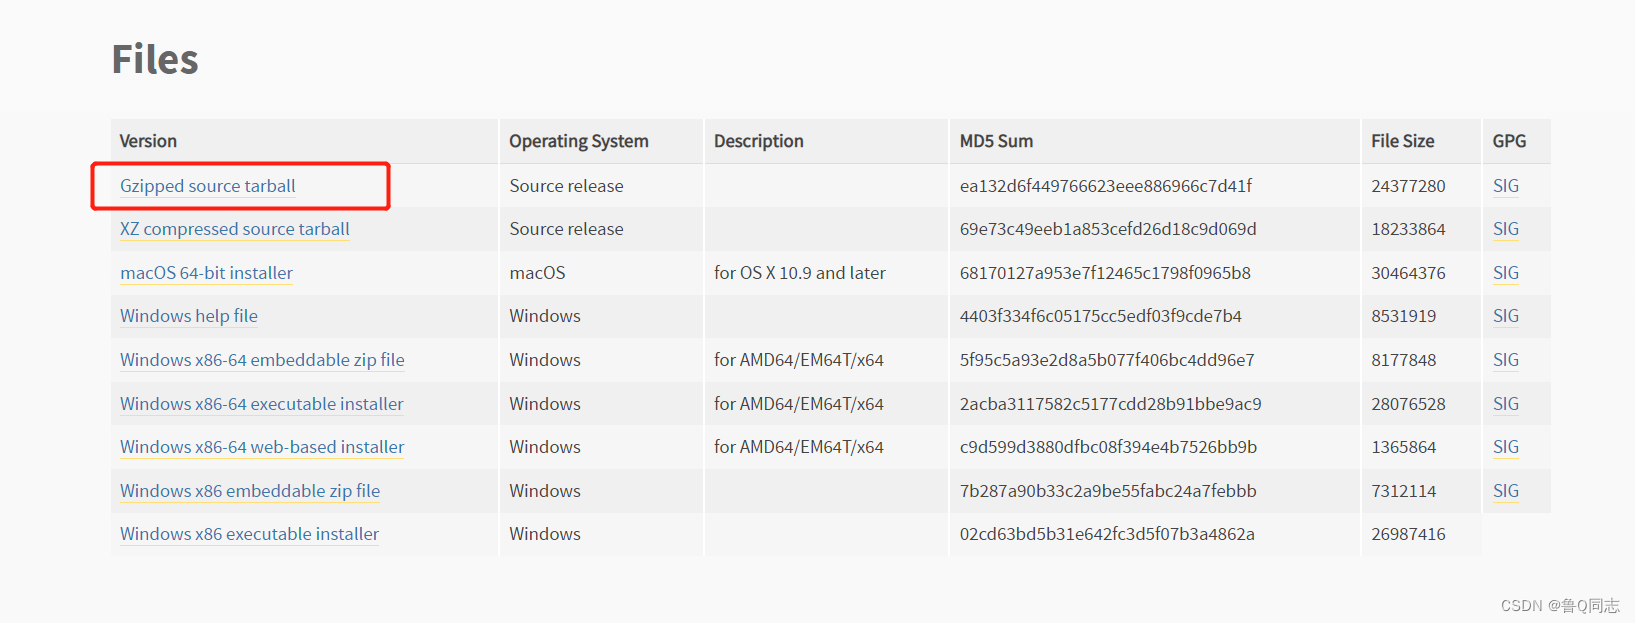The image size is (1635, 623).
Task: Open the Windows help file link
Action: 188,316
